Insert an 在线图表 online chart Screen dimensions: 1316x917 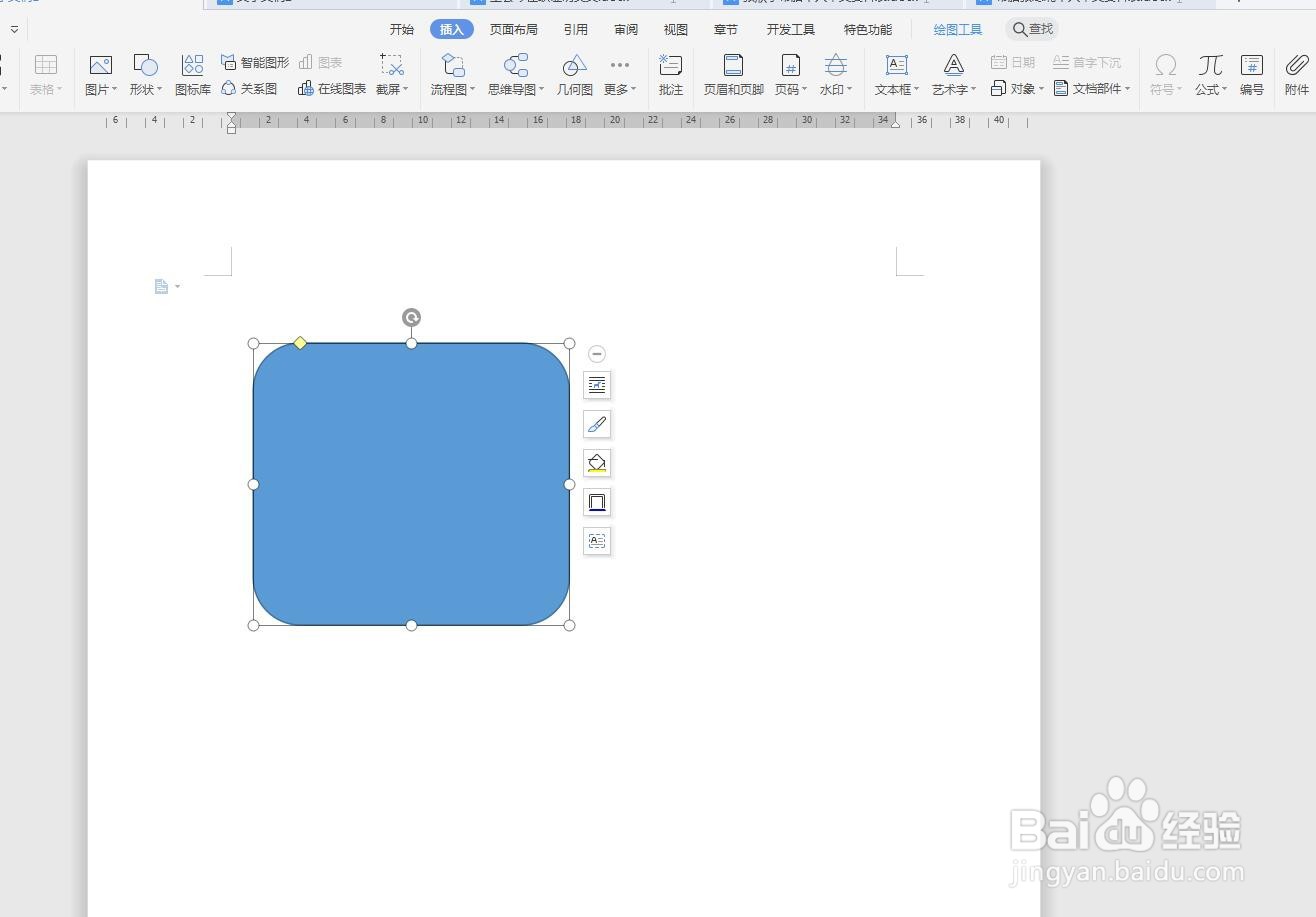point(332,88)
